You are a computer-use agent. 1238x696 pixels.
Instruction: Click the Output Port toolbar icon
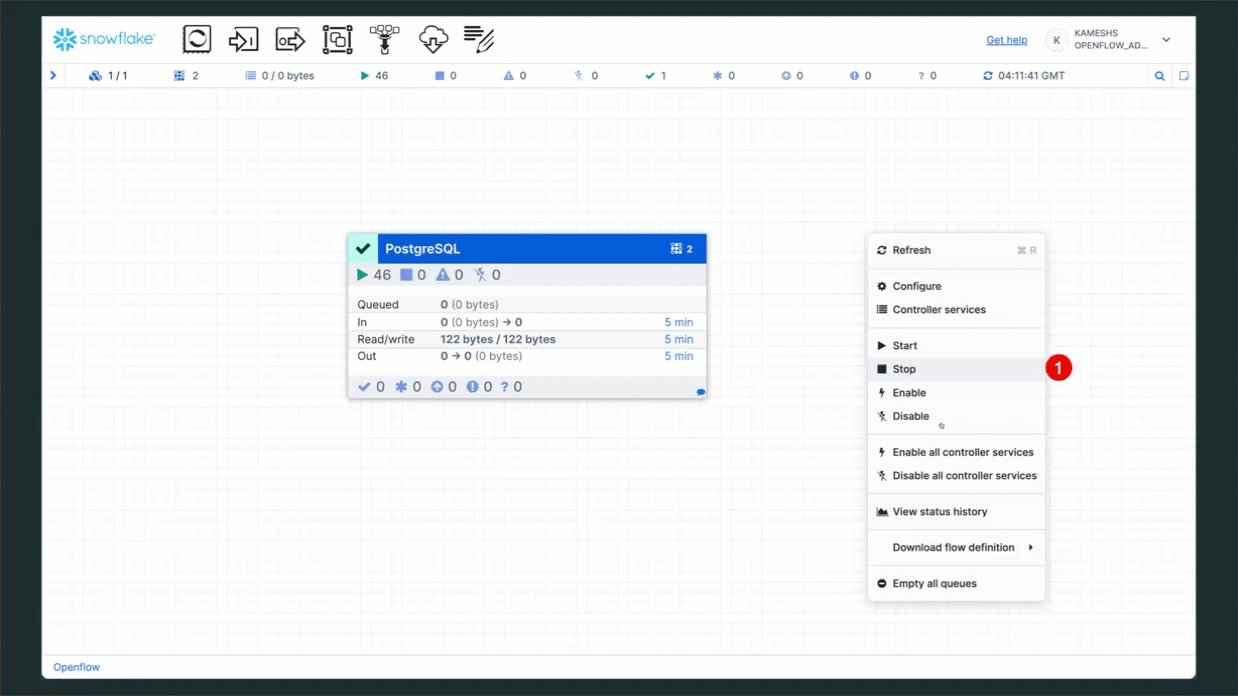point(290,39)
